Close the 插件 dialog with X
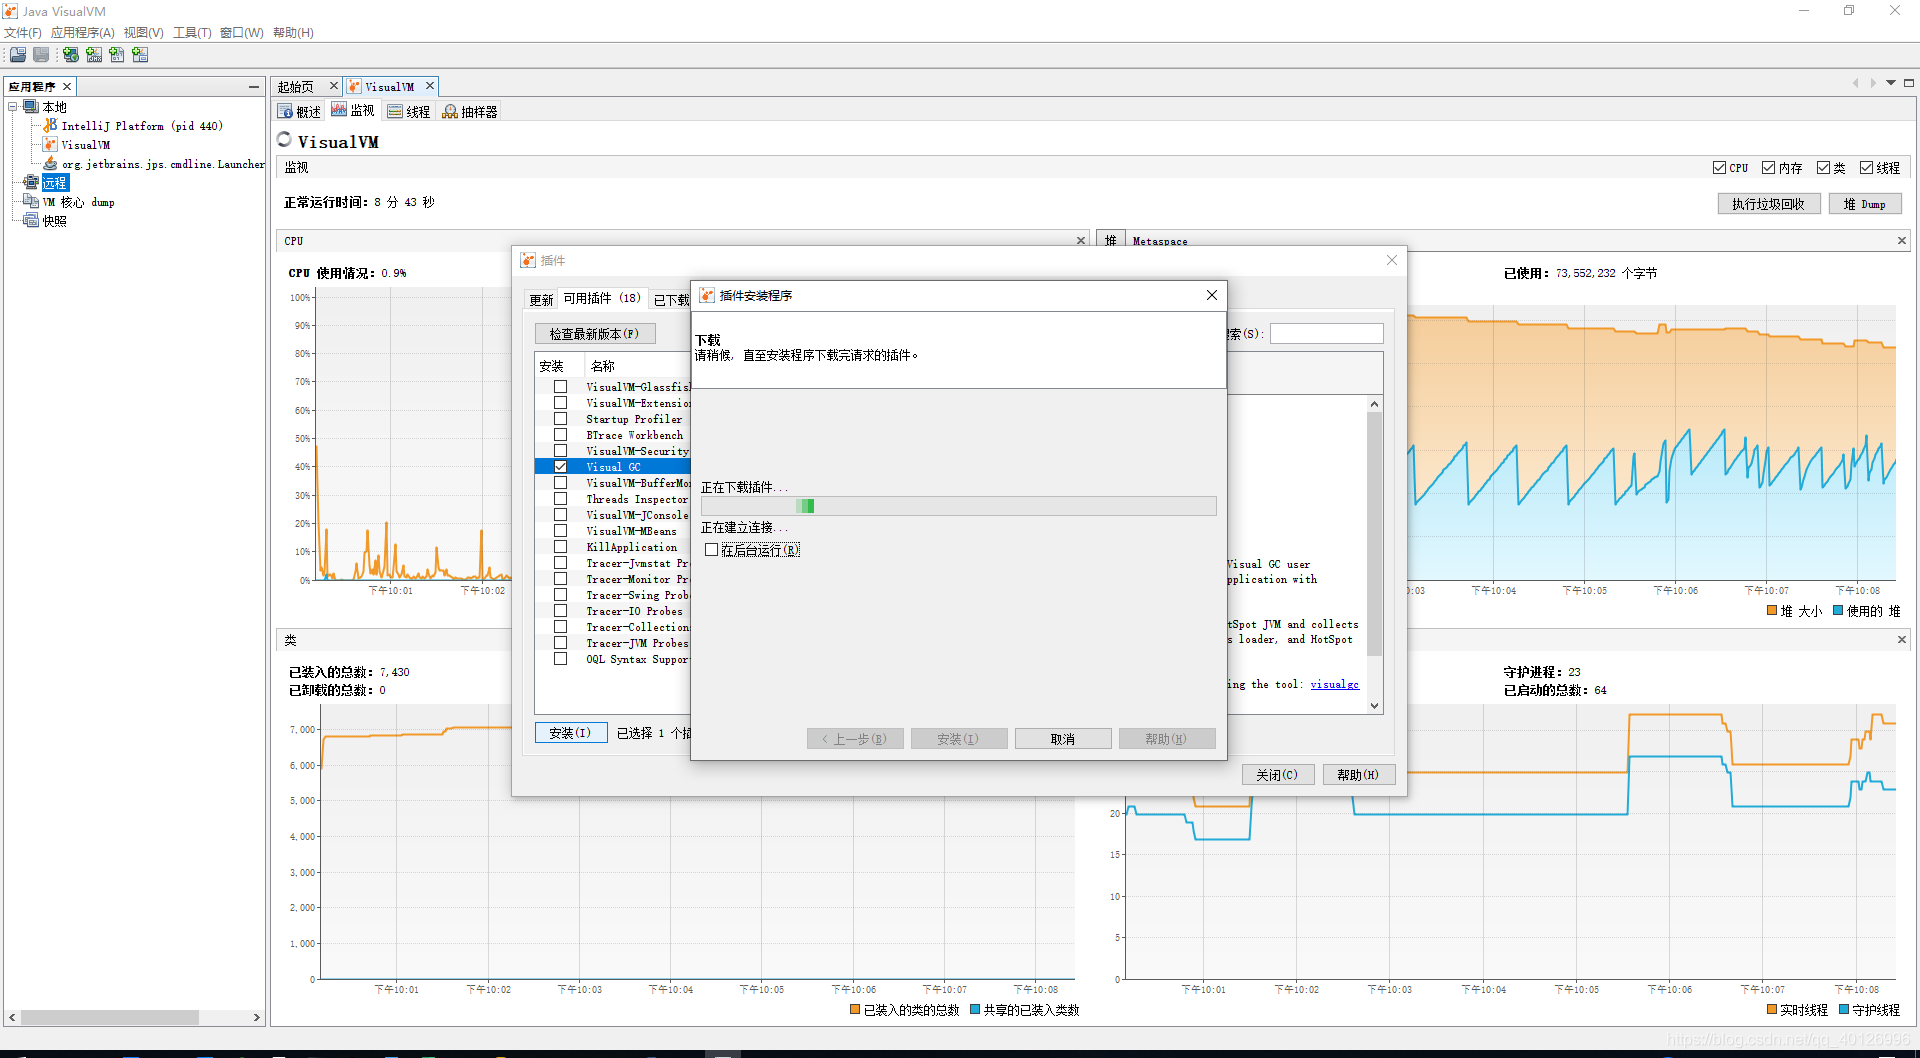This screenshot has height=1058, width=1920. point(1392,260)
